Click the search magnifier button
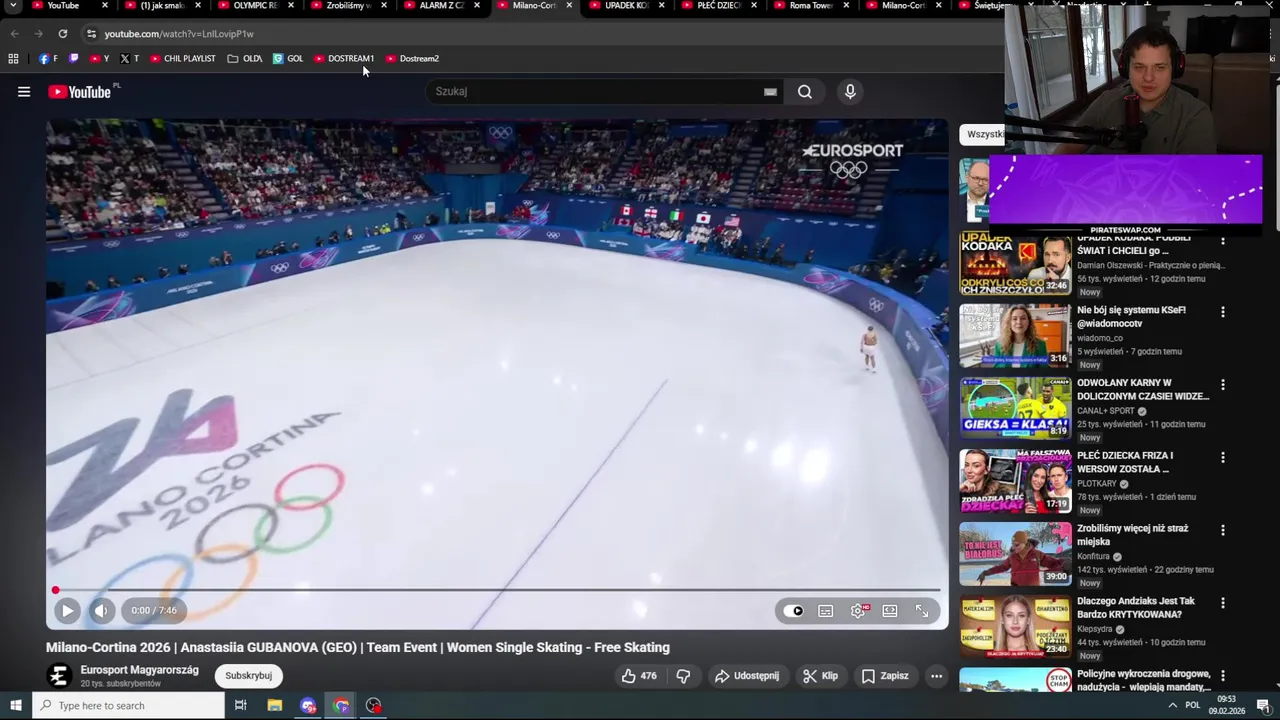The image size is (1280, 720). [805, 92]
